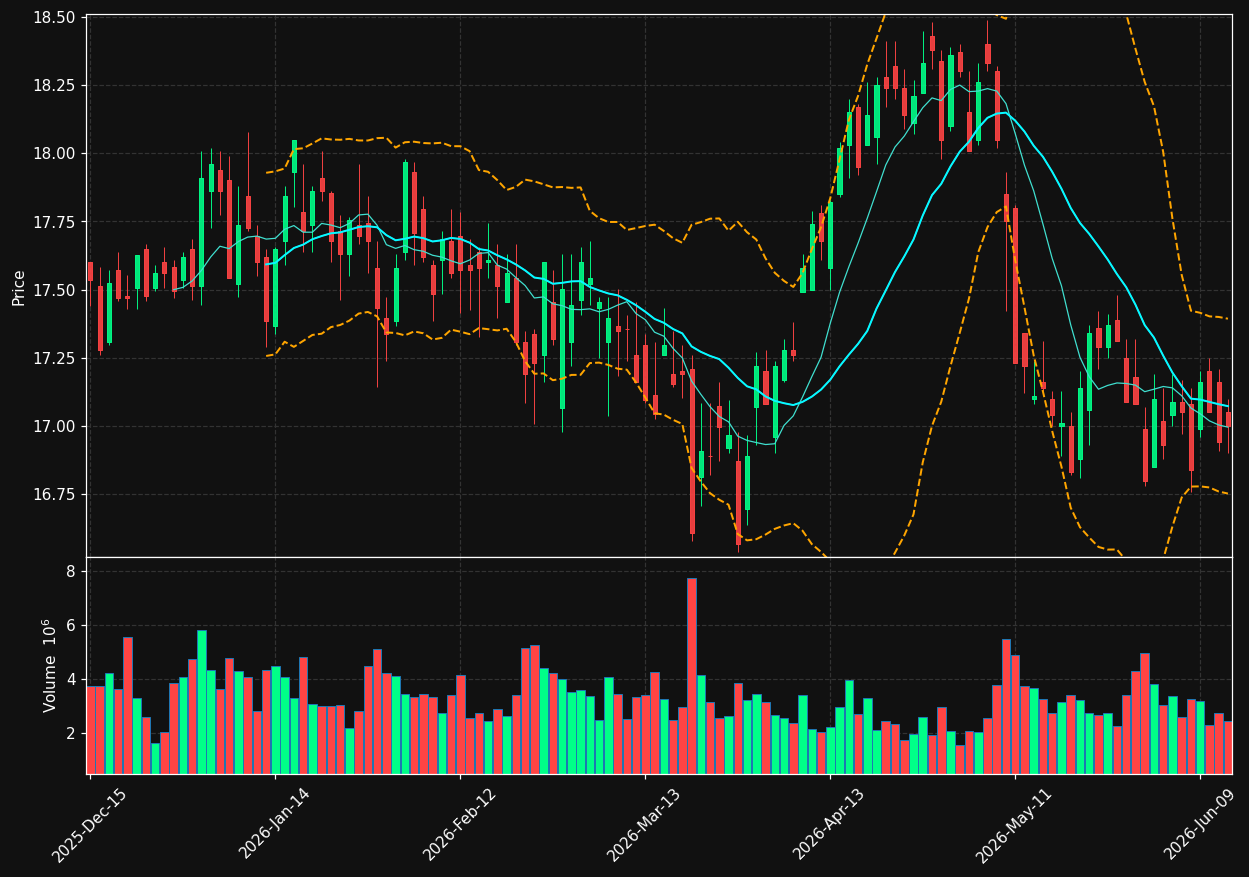1249x877 pixels.
Task: Click the 17.25 price tick label
Action: click(54, 359)
